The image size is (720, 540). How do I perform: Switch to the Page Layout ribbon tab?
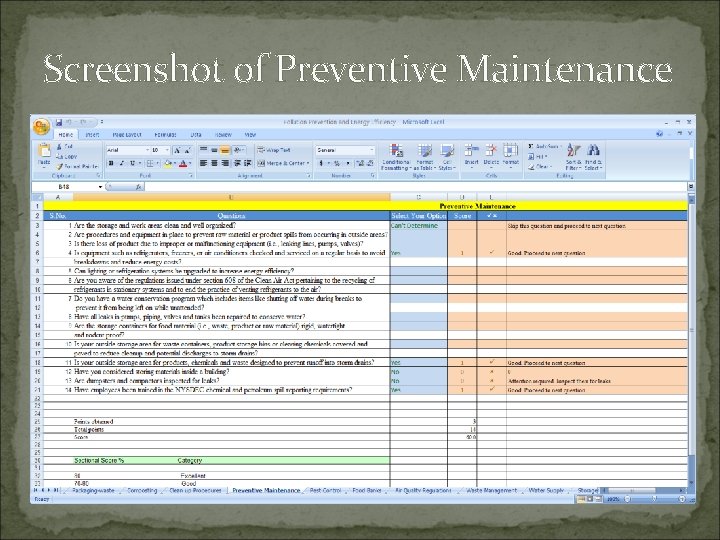pyautogui.click(x=127, y=135)
